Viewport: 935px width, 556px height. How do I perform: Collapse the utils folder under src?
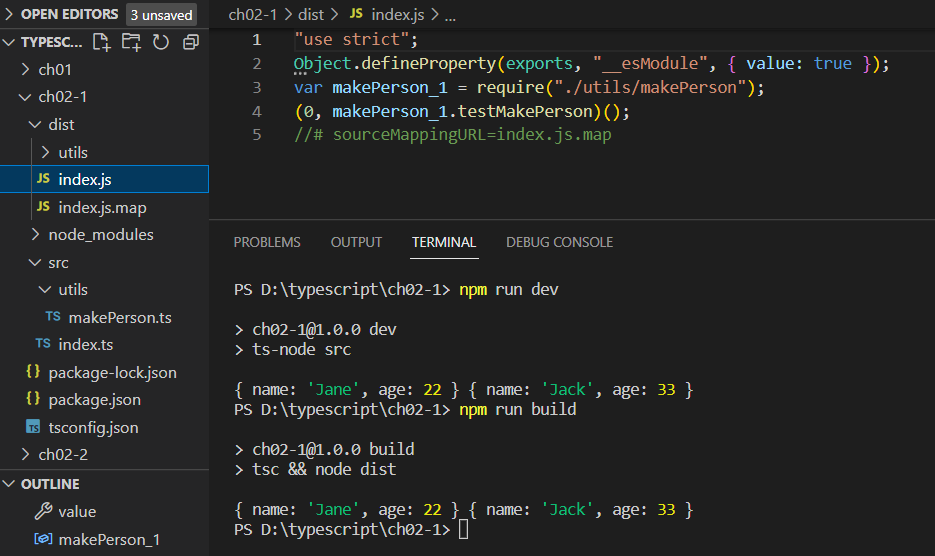tap(45, 289)
